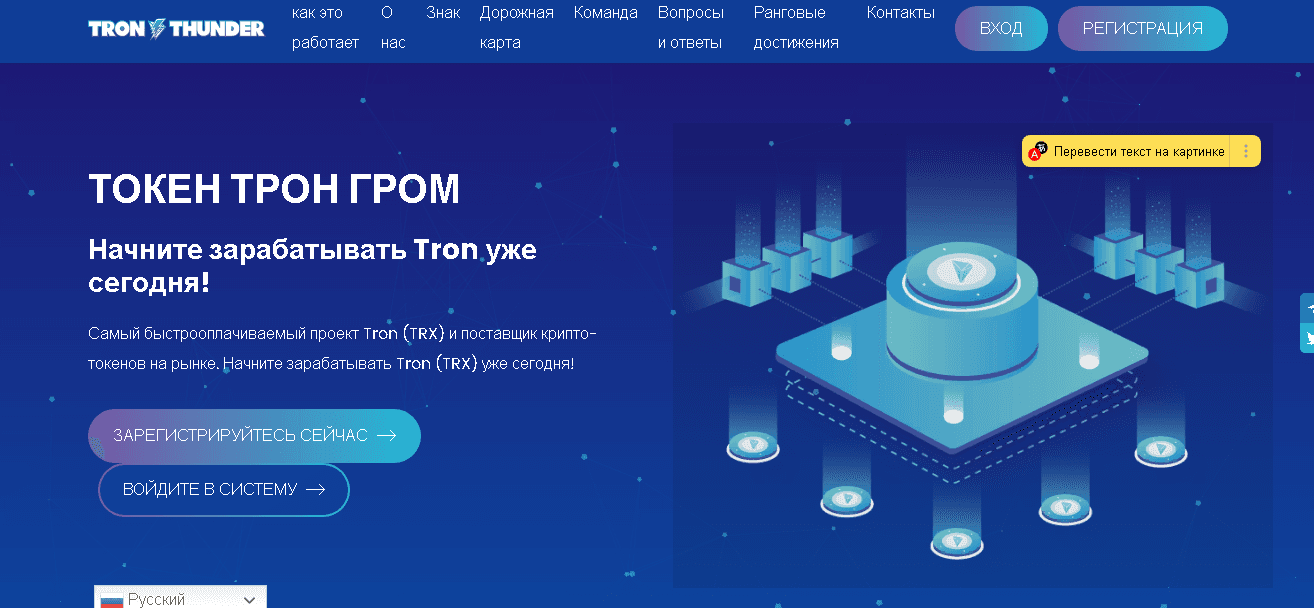Open the 'Контакты' nav link
This screenshot has height=608, width=1314.
point(900,13)
